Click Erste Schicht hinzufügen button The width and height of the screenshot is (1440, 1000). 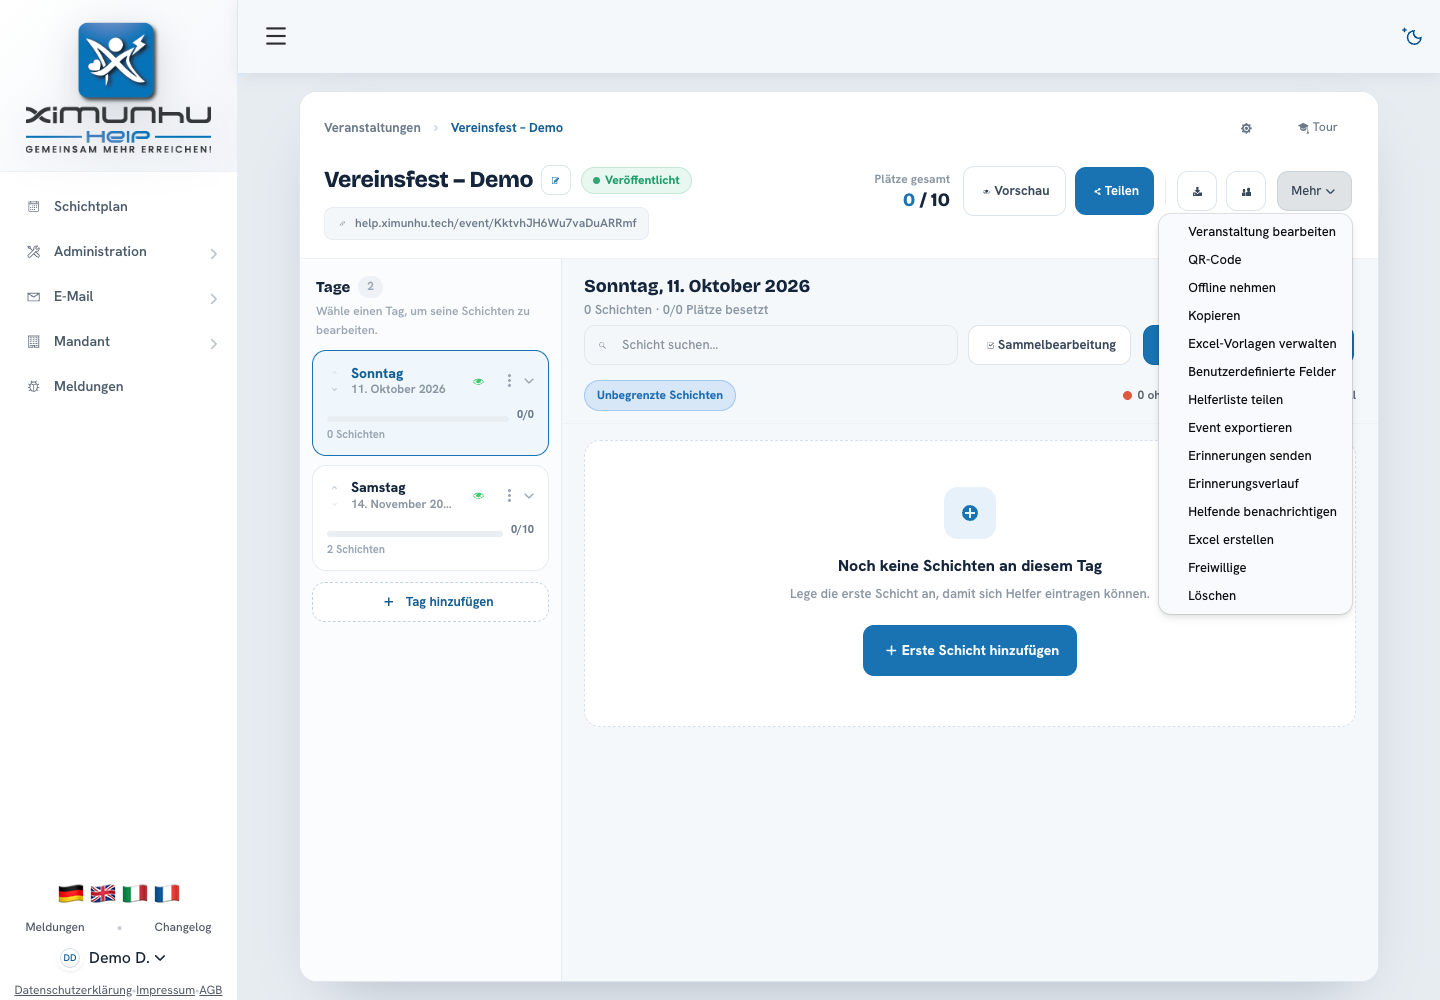pyautogui.click(x=970, y=651)
